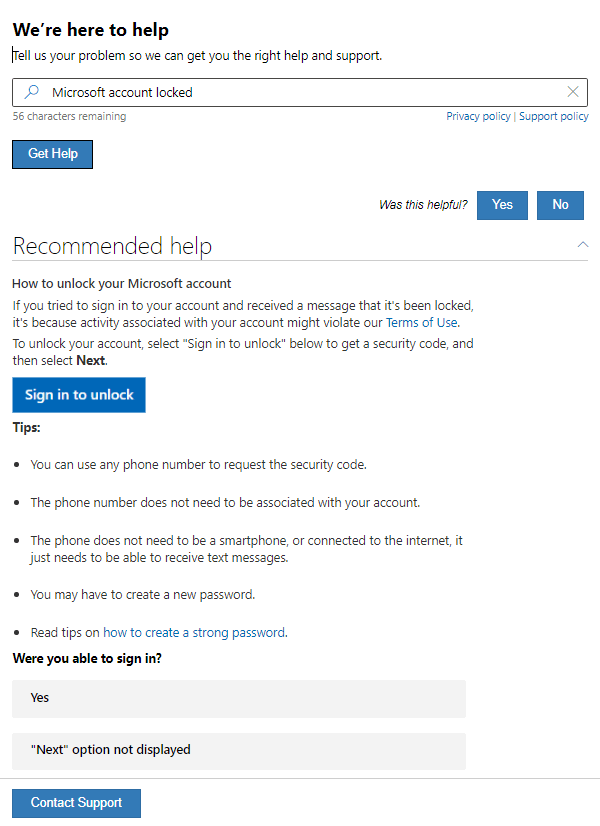Viewport: 600px width, 826px height.
Task: Answer No to 'Was this helpful?'
Action: (560, 205)
